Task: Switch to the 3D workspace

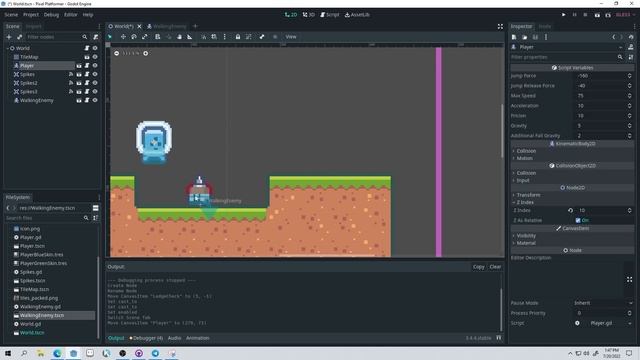Action: coord(309,15)
